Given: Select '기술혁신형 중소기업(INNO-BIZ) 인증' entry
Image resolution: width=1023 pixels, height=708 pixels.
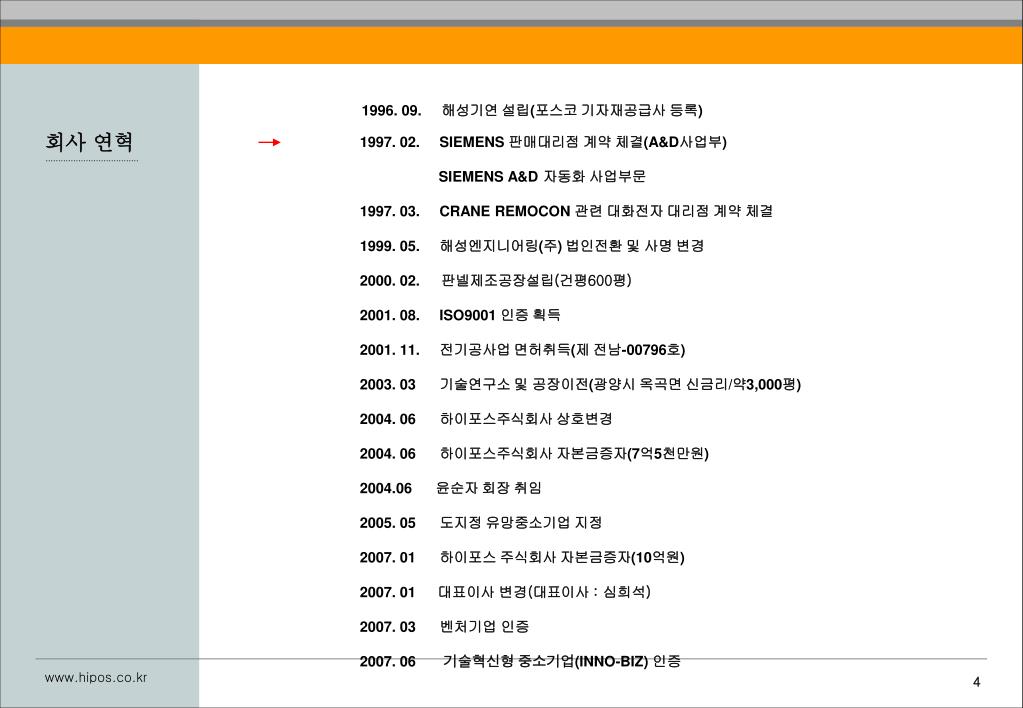Looking at the screenshot, I should [562, 661].
